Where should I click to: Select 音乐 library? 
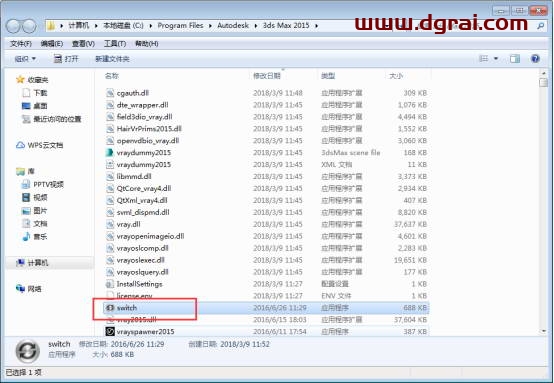pyautogui.click(x=40, y=237)
